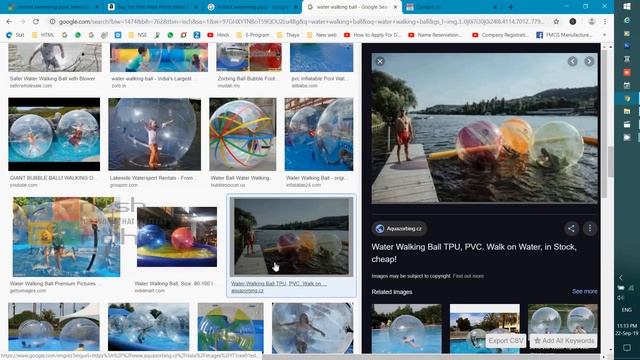Click 'Water Walking Ball TPU, PVC' preview title
Viewport: 640px width, 360px height.
click(x=473, y=253)
